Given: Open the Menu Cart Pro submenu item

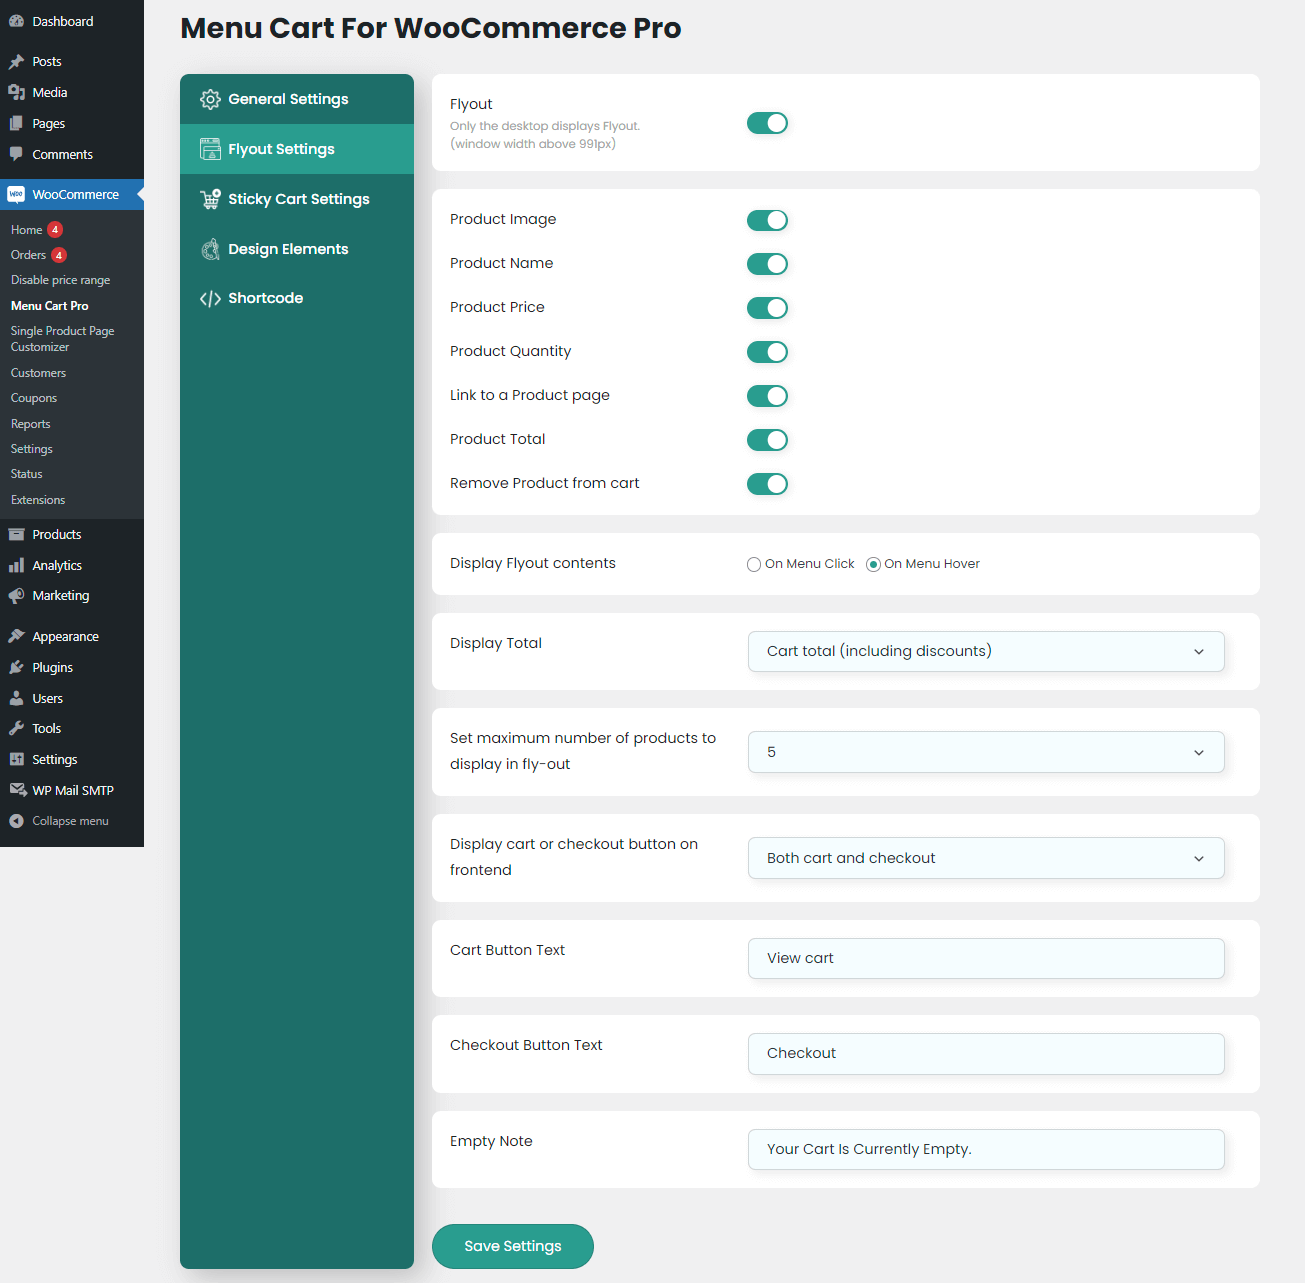Looking at the screenshot, I should 50,306.
